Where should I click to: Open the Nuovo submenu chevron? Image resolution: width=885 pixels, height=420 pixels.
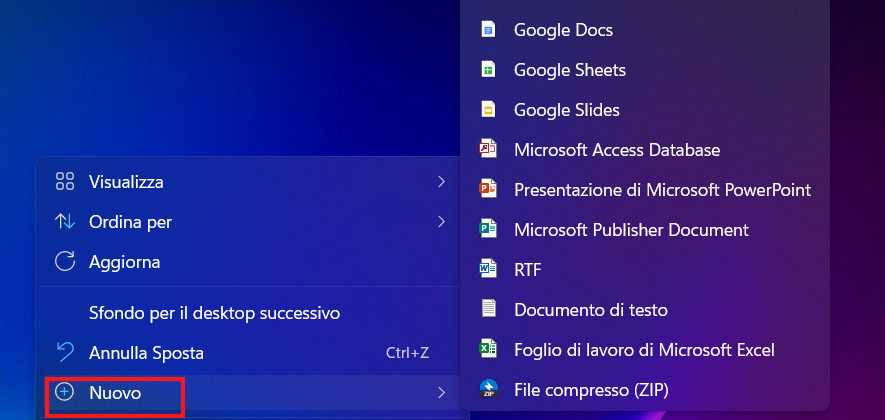pyautogui.click(x=441, y=393)
